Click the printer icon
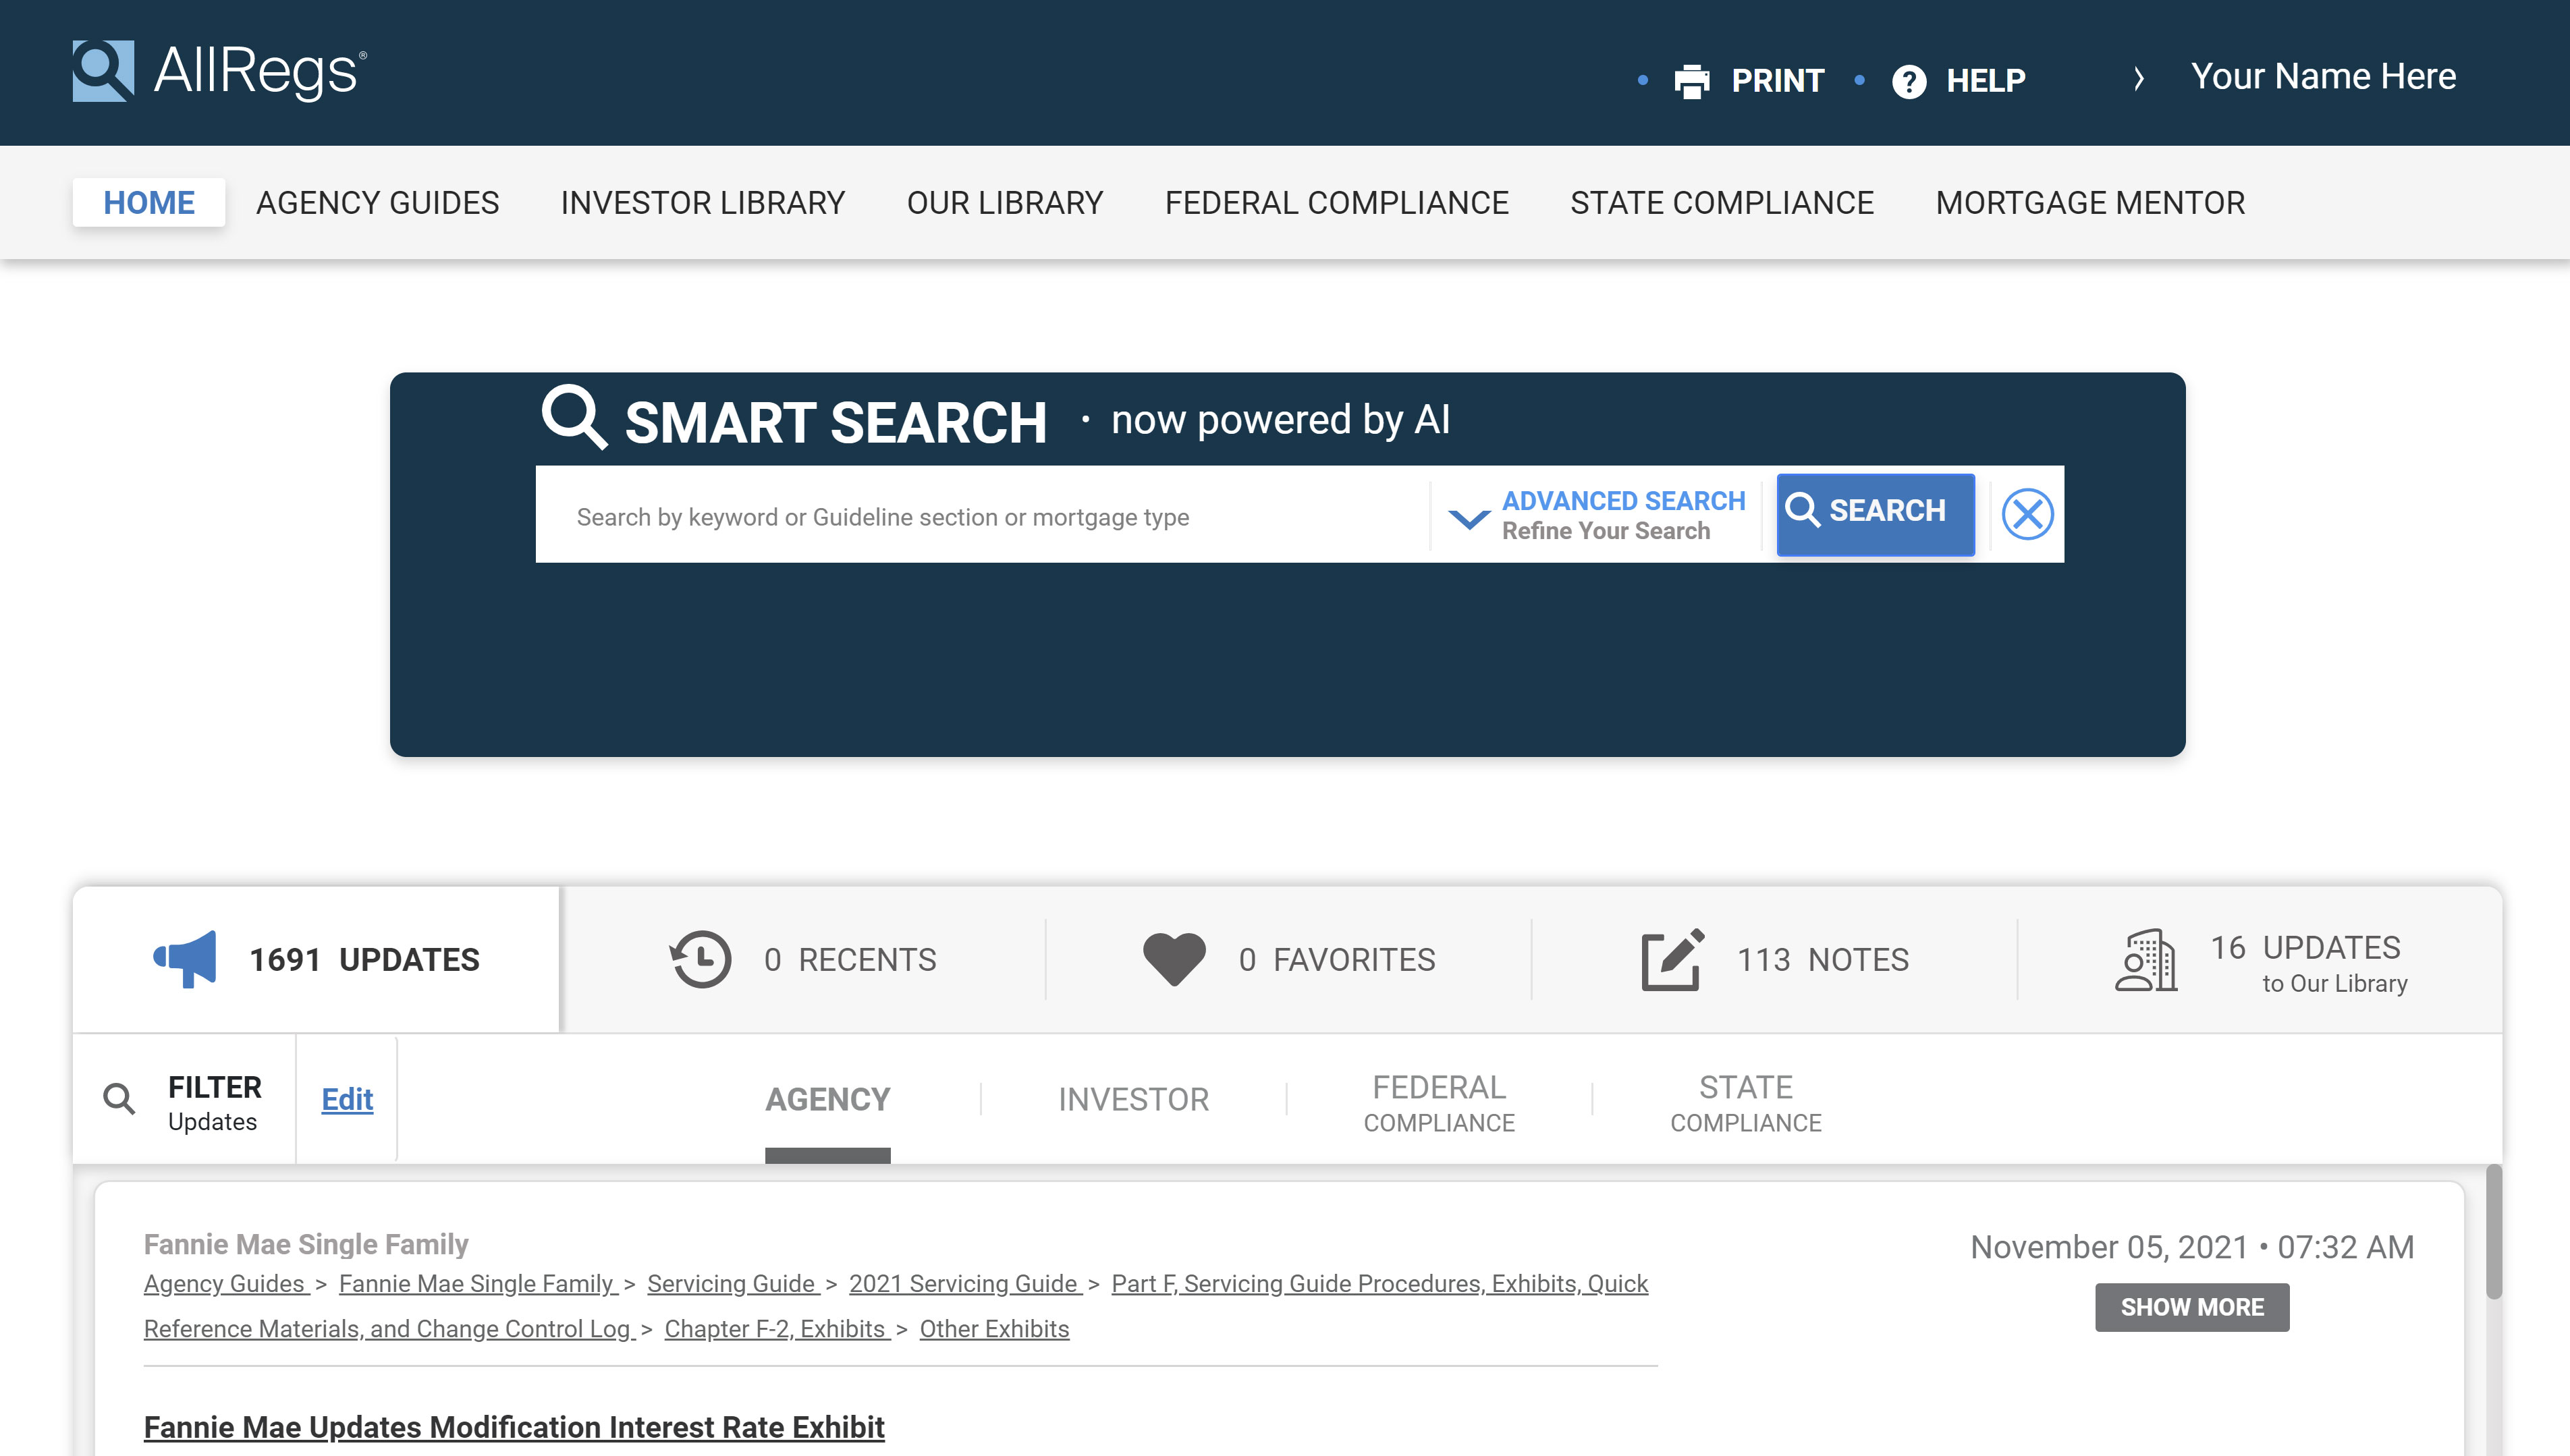This screenshot has height=1456, width=2570. coord(1691,81)
